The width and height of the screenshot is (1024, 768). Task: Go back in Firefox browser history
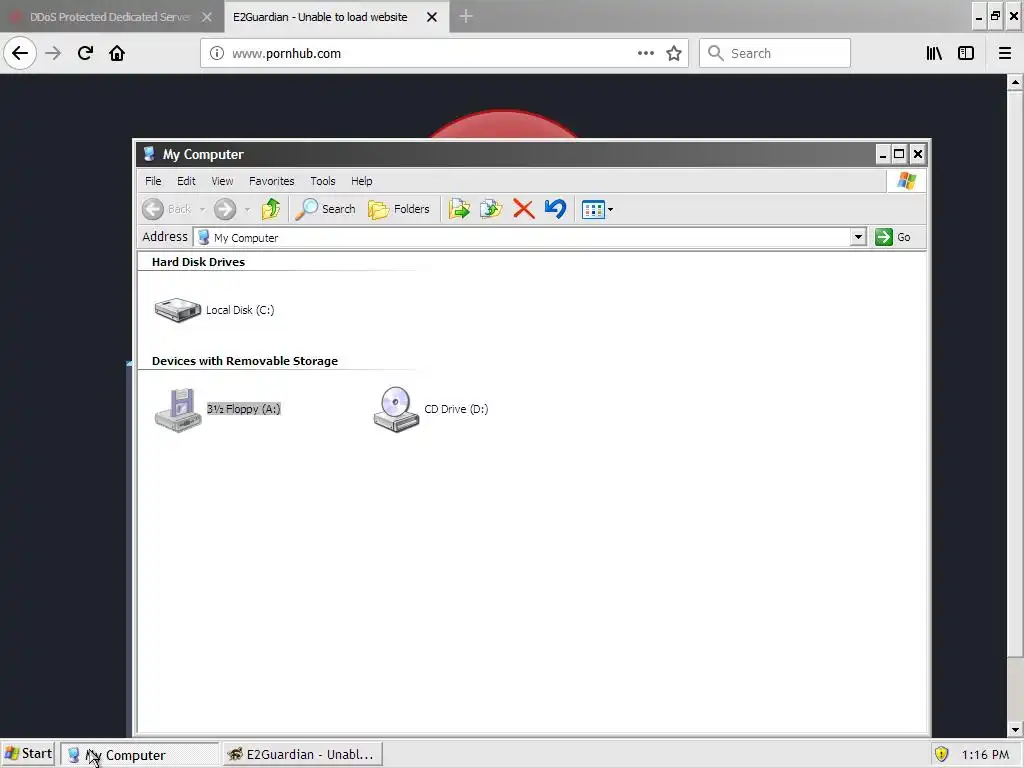tap(20, 53)
